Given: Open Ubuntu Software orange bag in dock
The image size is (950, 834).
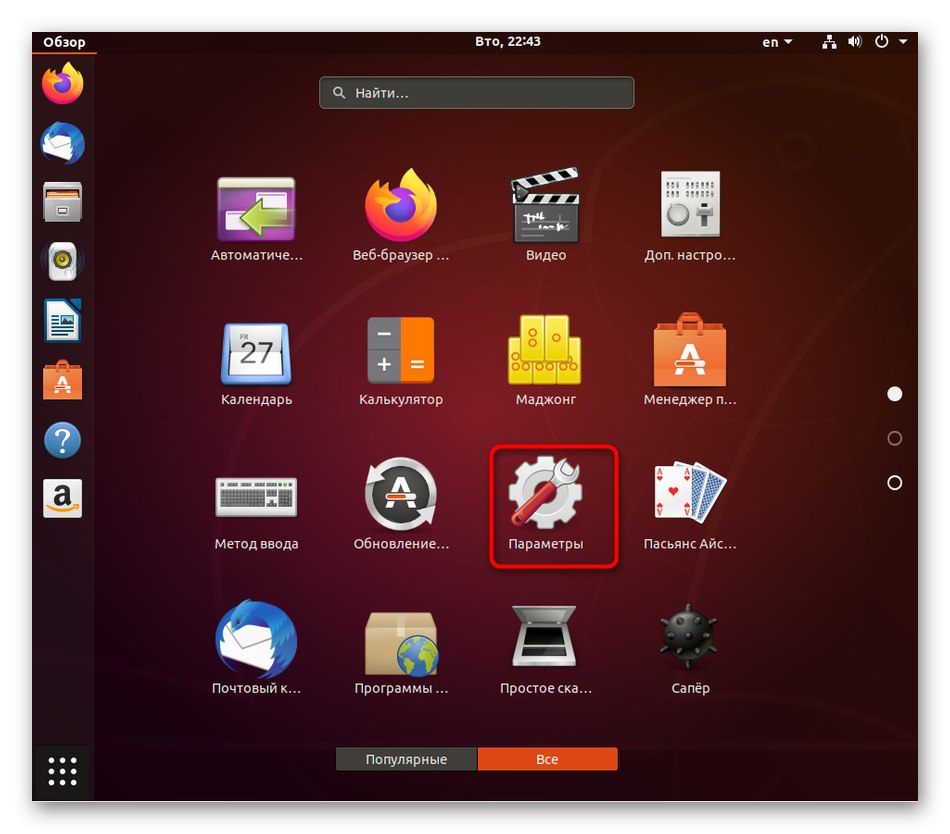Looking at the screenshot, I should [62, 380].
